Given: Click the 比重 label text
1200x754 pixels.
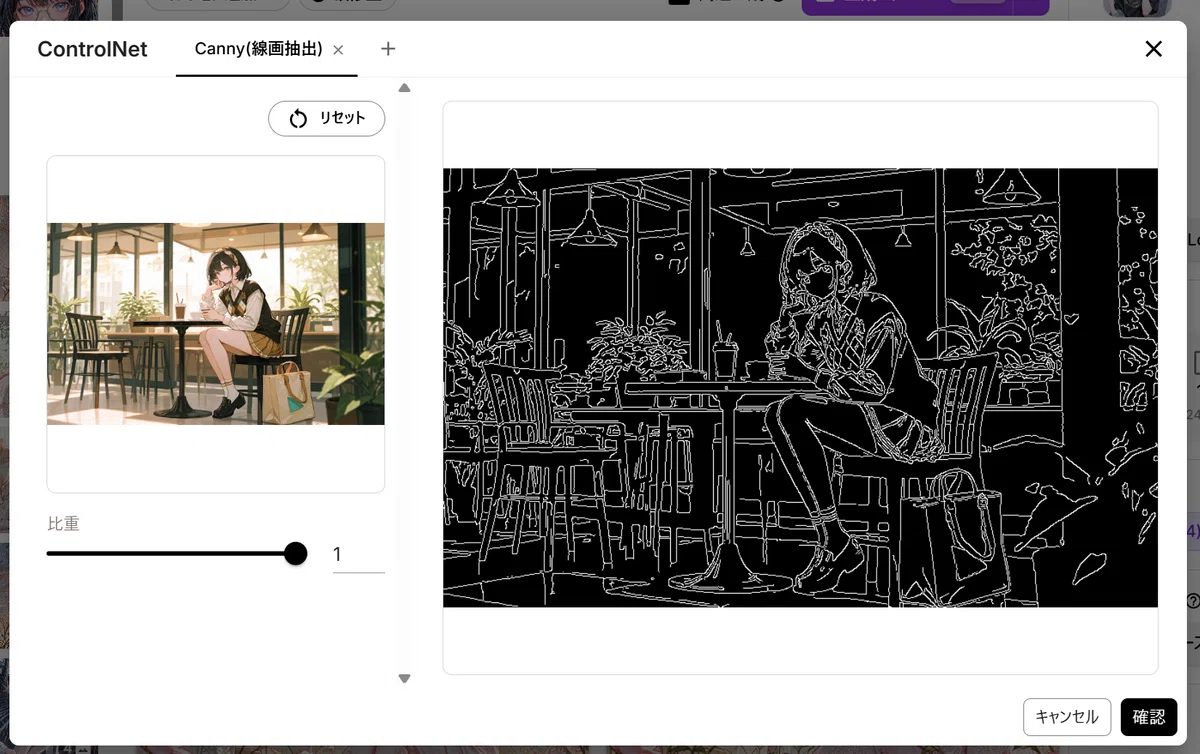Looking at the screenshot, I should tap(63, 523).
